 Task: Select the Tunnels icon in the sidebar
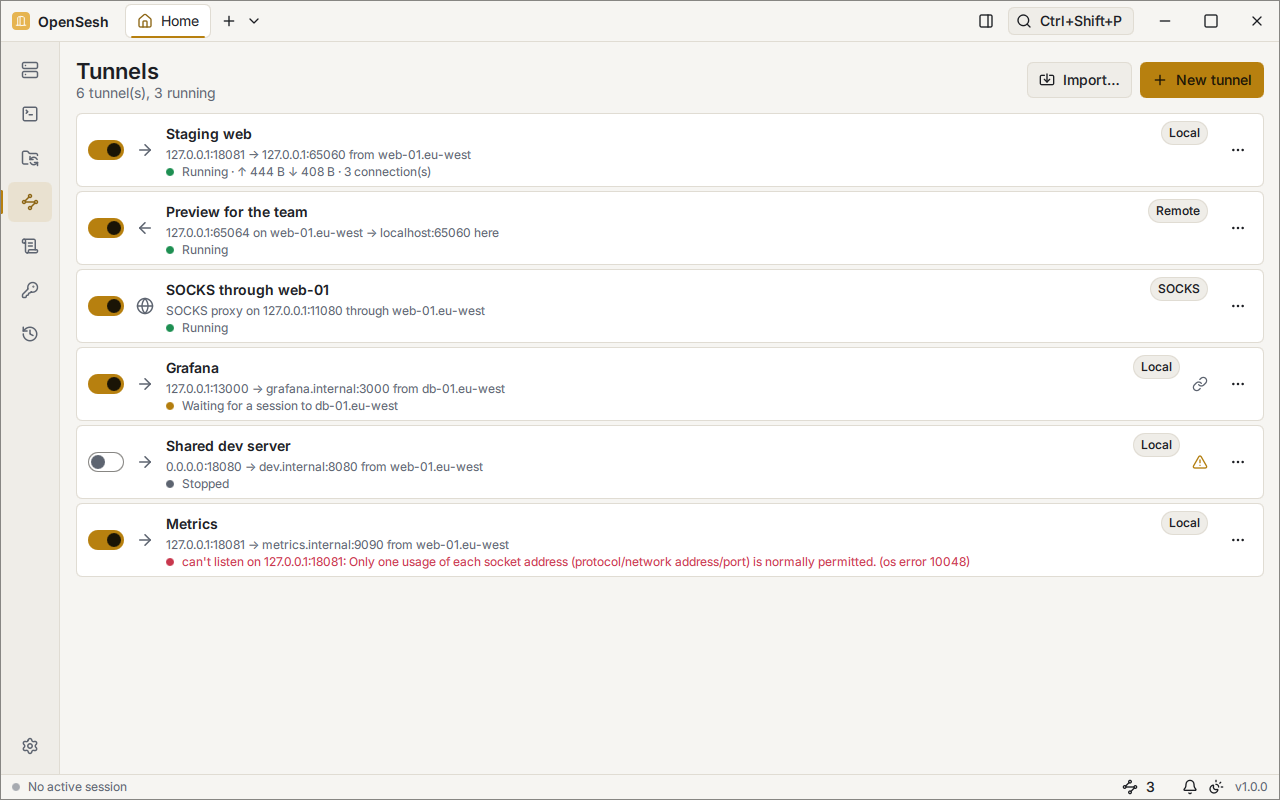[30, 202]
